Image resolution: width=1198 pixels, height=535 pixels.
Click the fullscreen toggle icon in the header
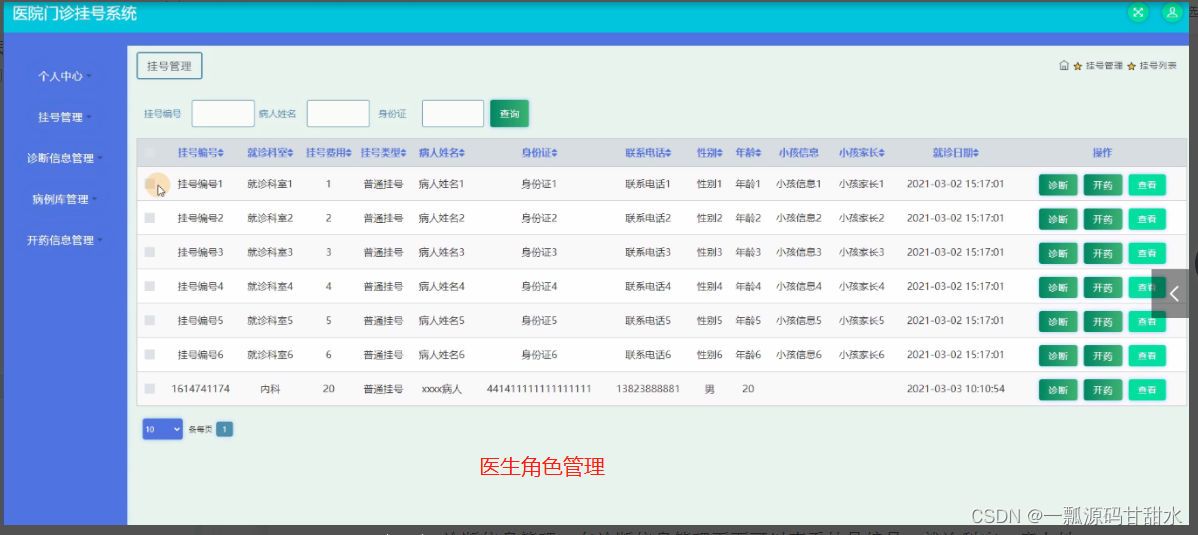(x=1138, y=12)
